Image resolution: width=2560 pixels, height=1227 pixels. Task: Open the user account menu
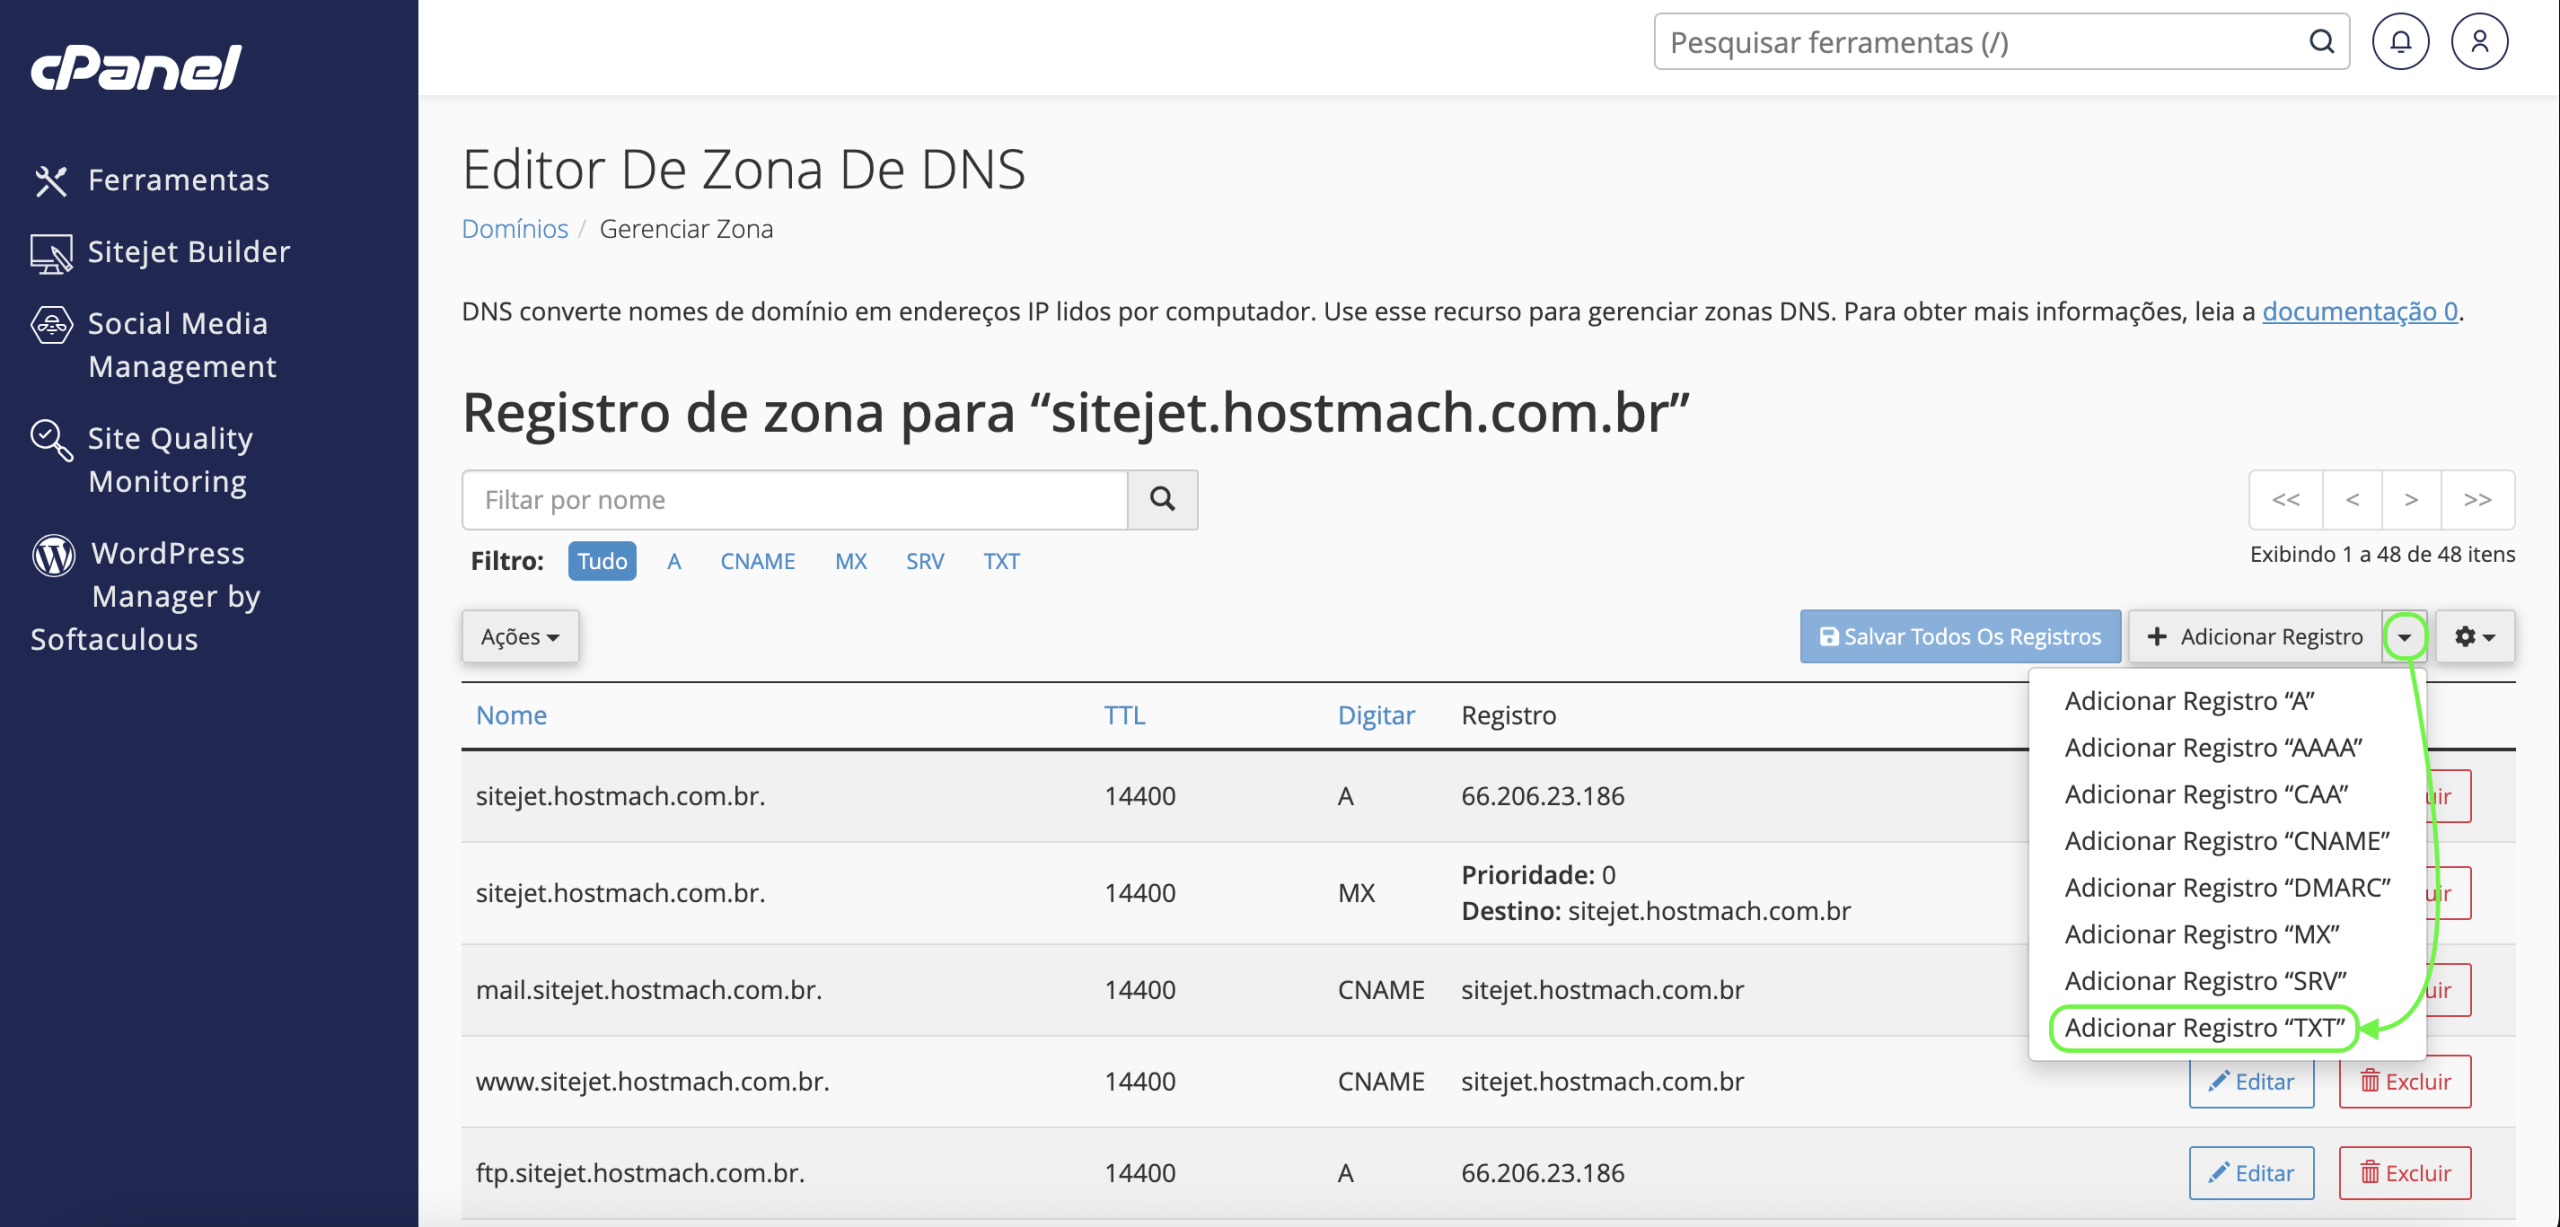(2479, 42)
